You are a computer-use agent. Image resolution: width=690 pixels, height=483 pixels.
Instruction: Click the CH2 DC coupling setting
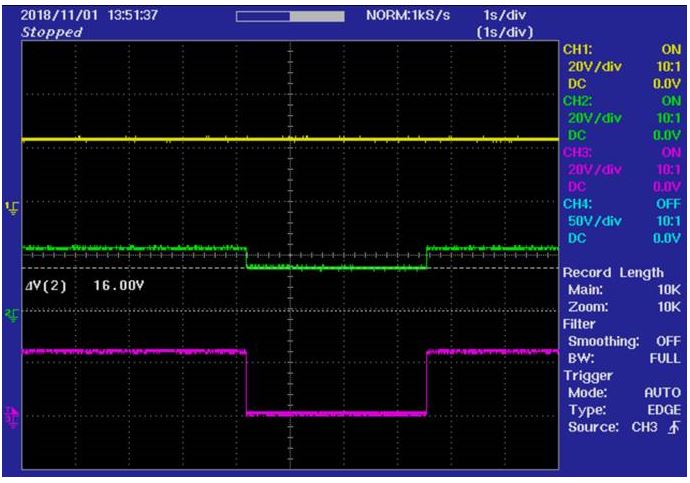tap(576, 135)
